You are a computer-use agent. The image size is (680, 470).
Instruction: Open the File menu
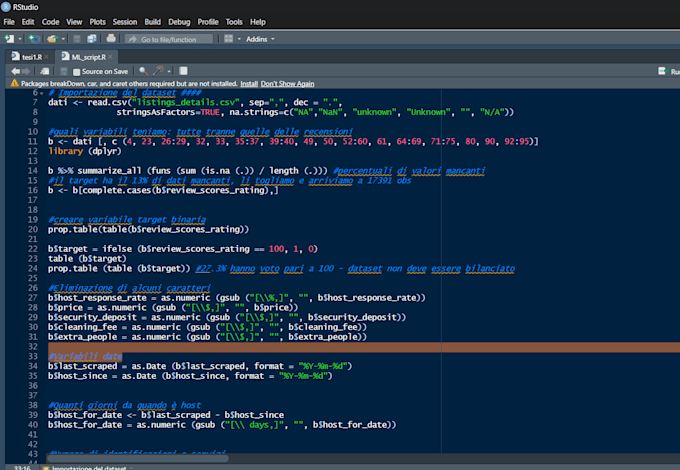click(x=9, y=22)
